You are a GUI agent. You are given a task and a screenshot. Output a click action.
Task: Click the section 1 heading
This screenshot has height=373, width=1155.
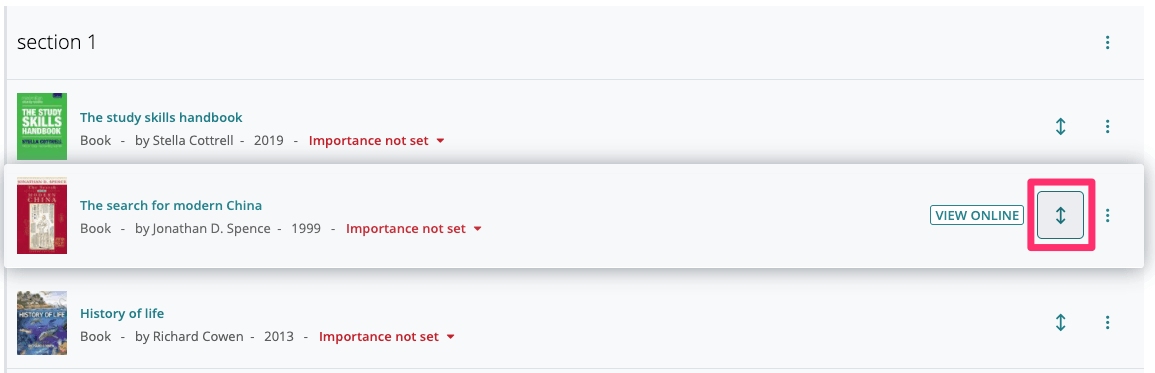pos(57,43)
